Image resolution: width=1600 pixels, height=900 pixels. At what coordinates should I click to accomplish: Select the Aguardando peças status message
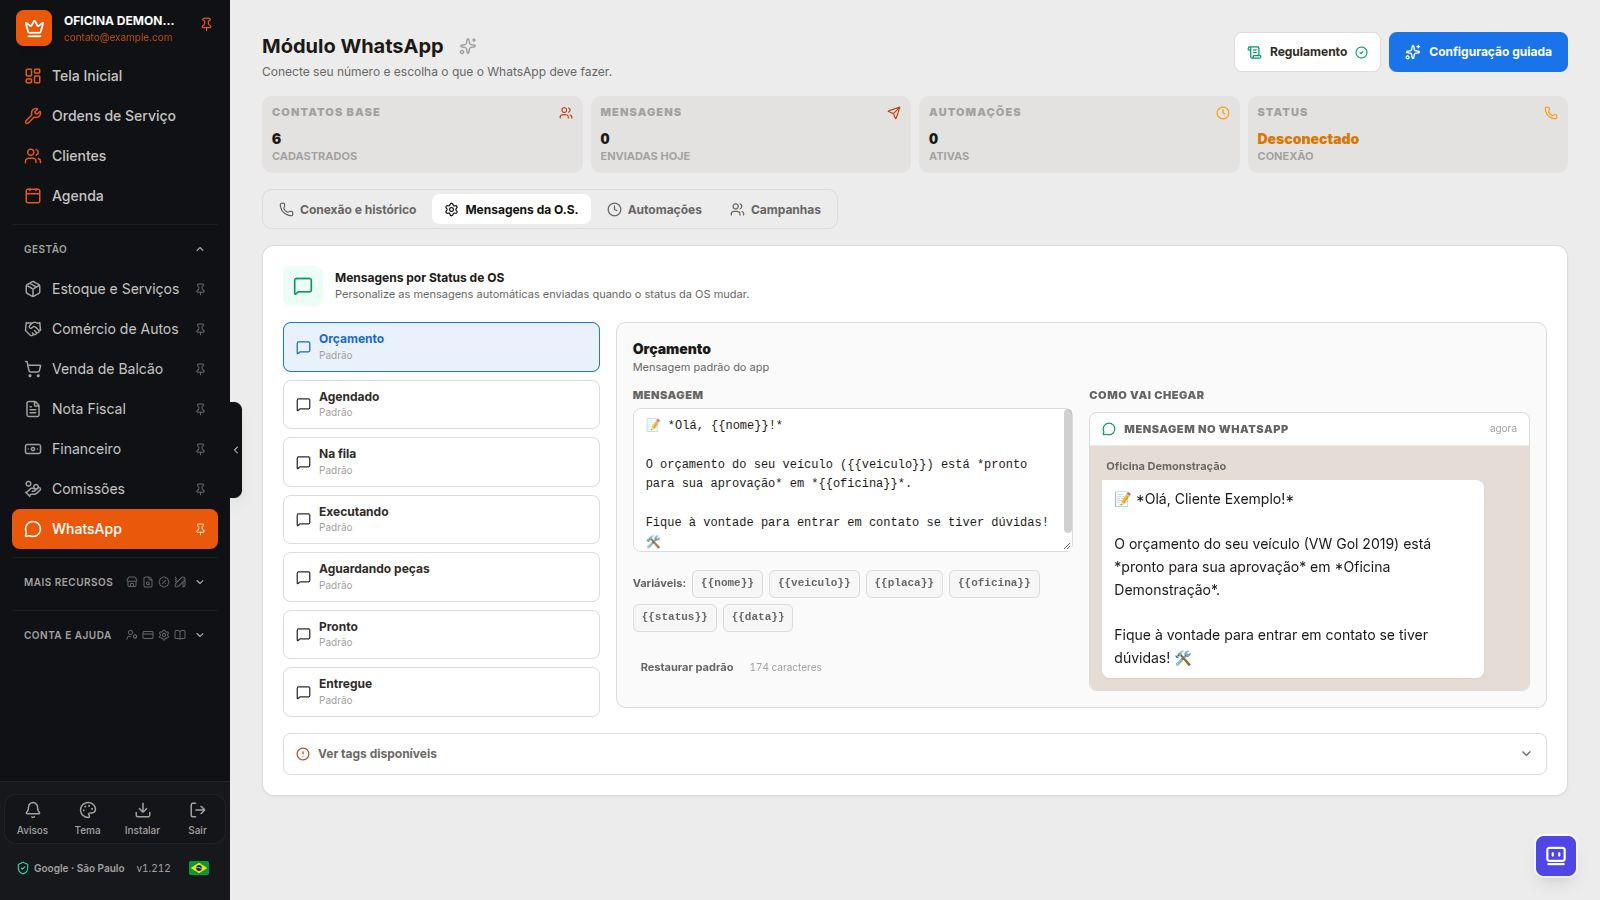point(441,577)
